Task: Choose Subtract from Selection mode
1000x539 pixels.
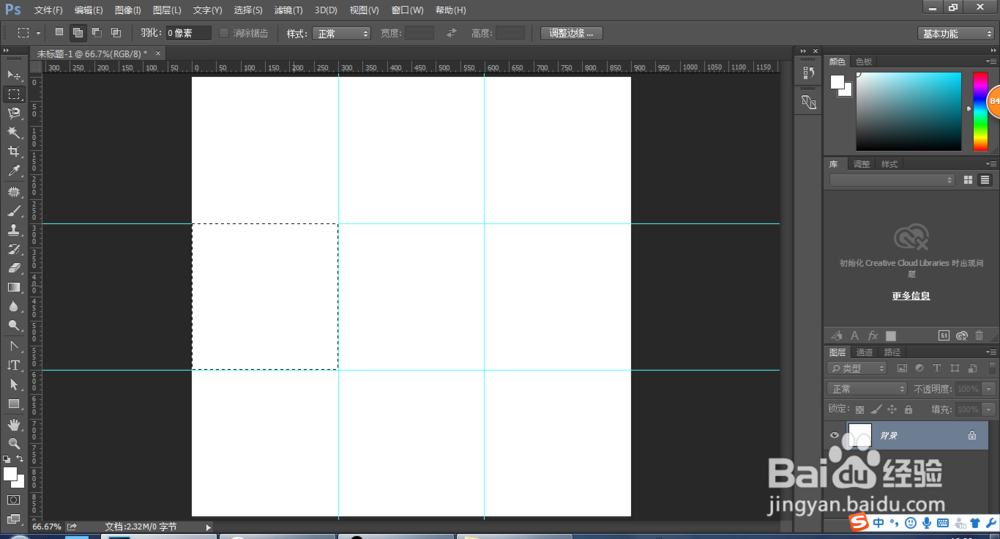Action: pyautogui.click(x=97, y=33)
